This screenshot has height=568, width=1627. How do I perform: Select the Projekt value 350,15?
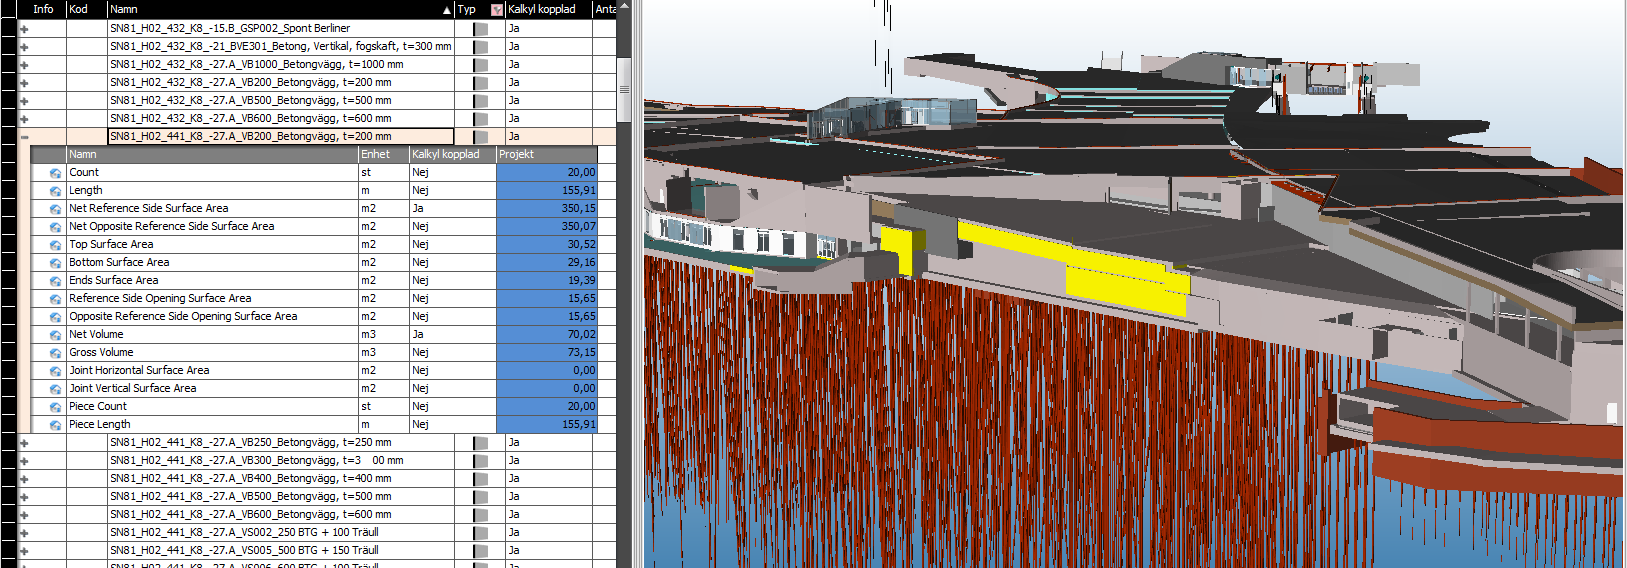(x=546, y=209)
